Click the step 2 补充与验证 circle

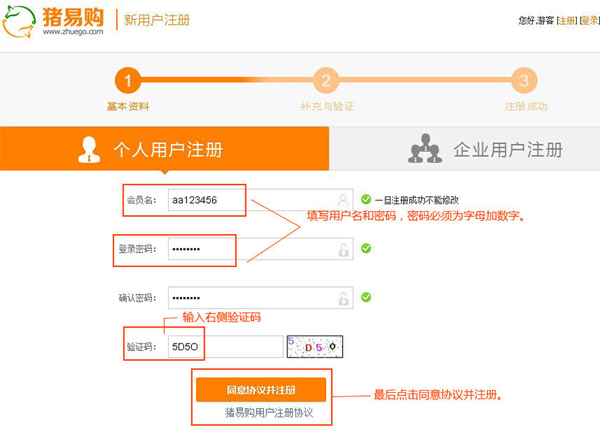(326, 81)
